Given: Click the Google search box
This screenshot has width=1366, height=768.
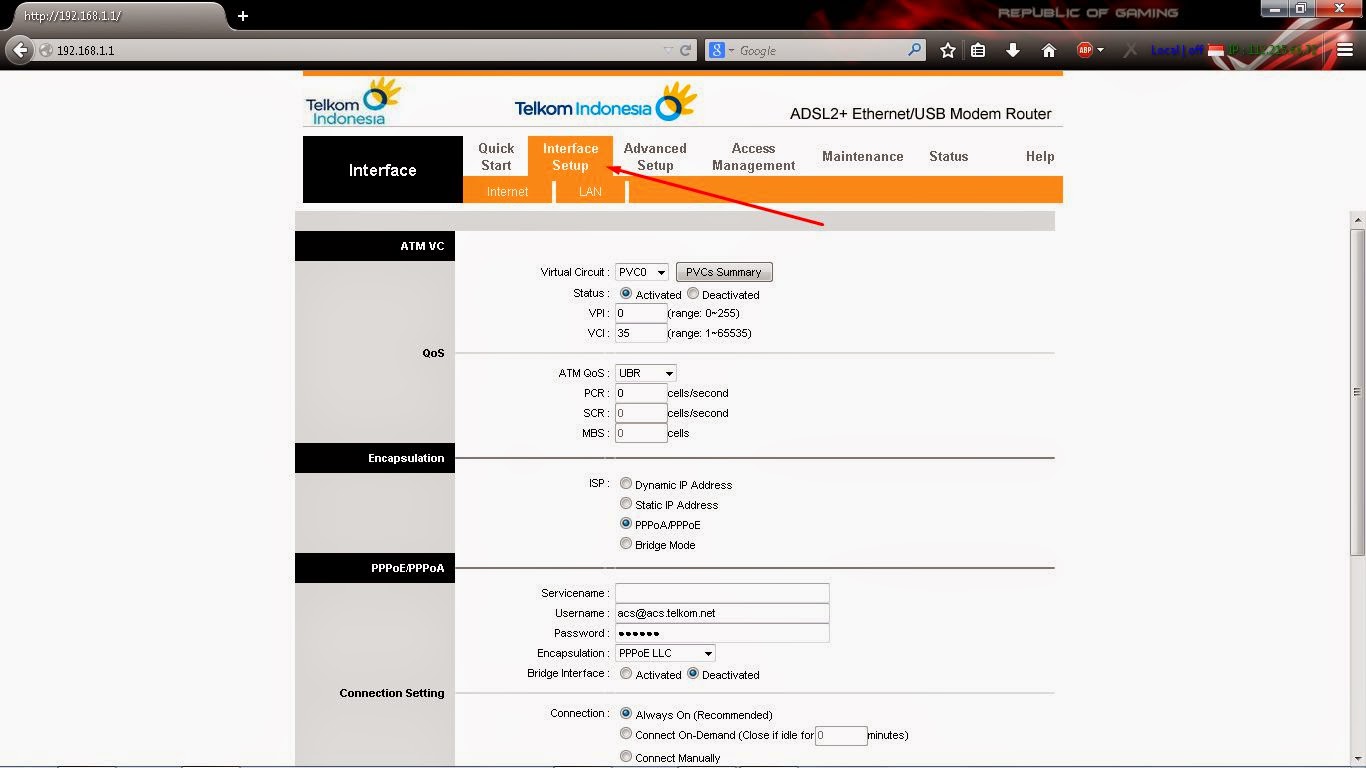Looking at the screenshot, I should coord(815,50).
